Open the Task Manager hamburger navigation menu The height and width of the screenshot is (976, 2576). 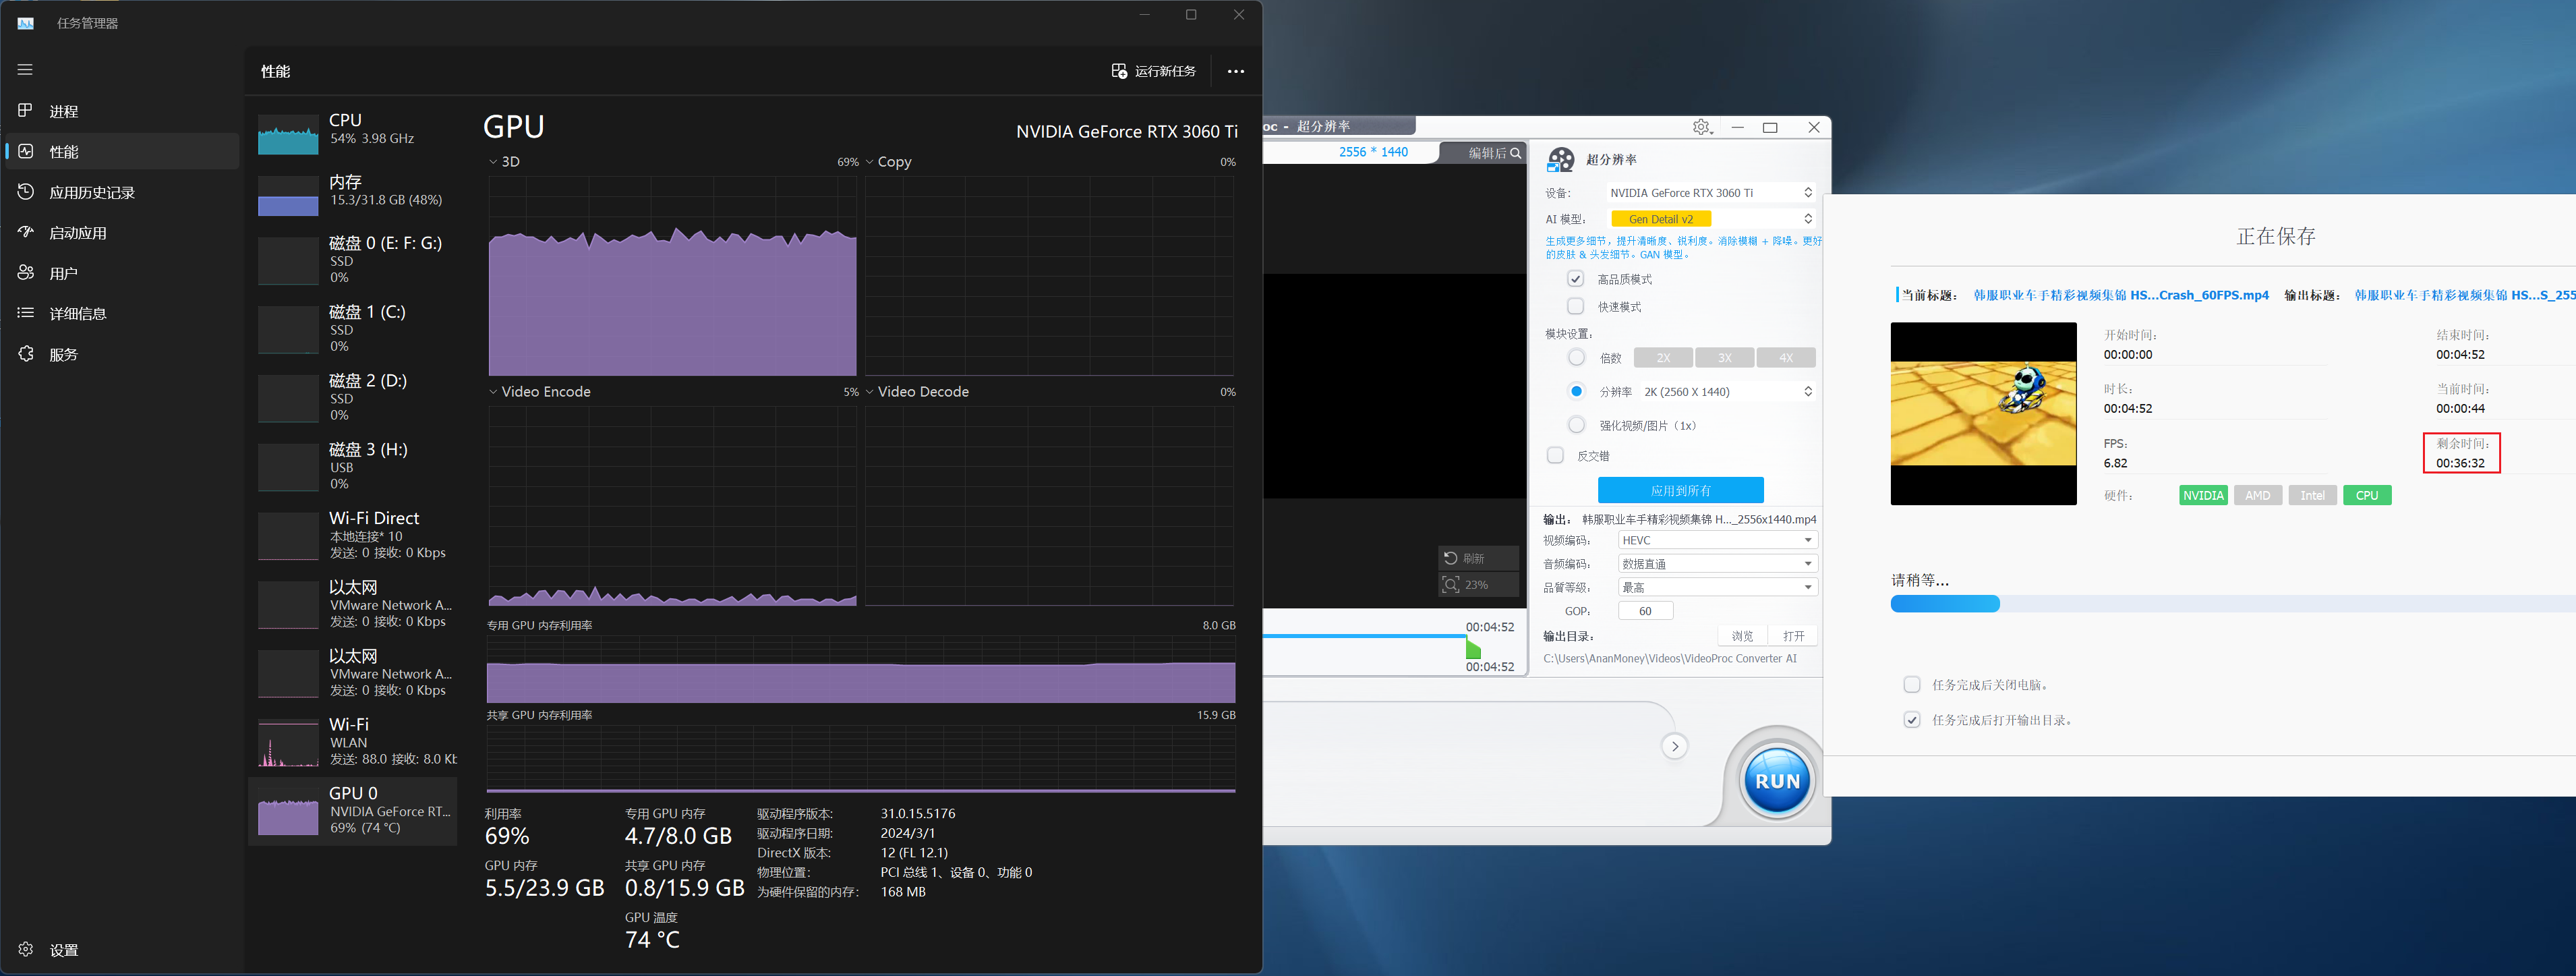point(25,70)
